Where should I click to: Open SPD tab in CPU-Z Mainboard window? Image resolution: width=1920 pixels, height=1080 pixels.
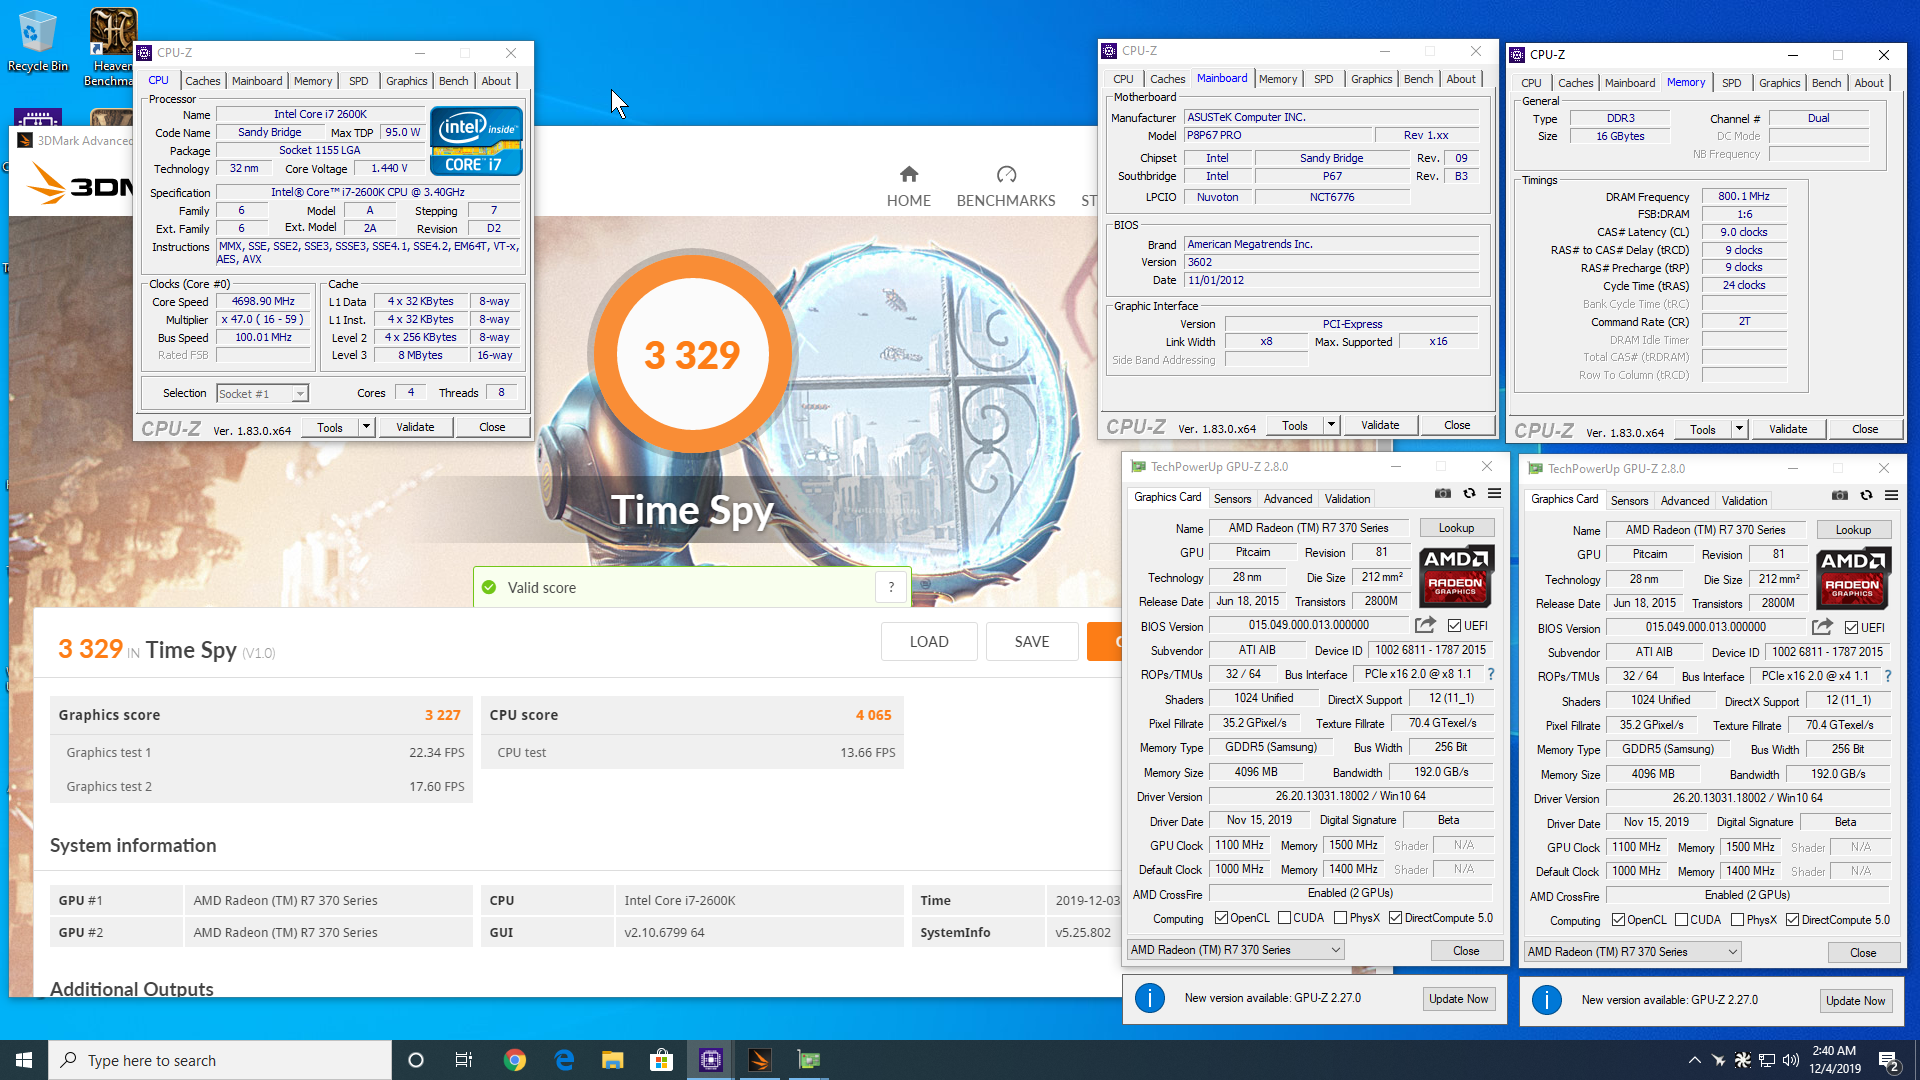[x=1323, y=79]
